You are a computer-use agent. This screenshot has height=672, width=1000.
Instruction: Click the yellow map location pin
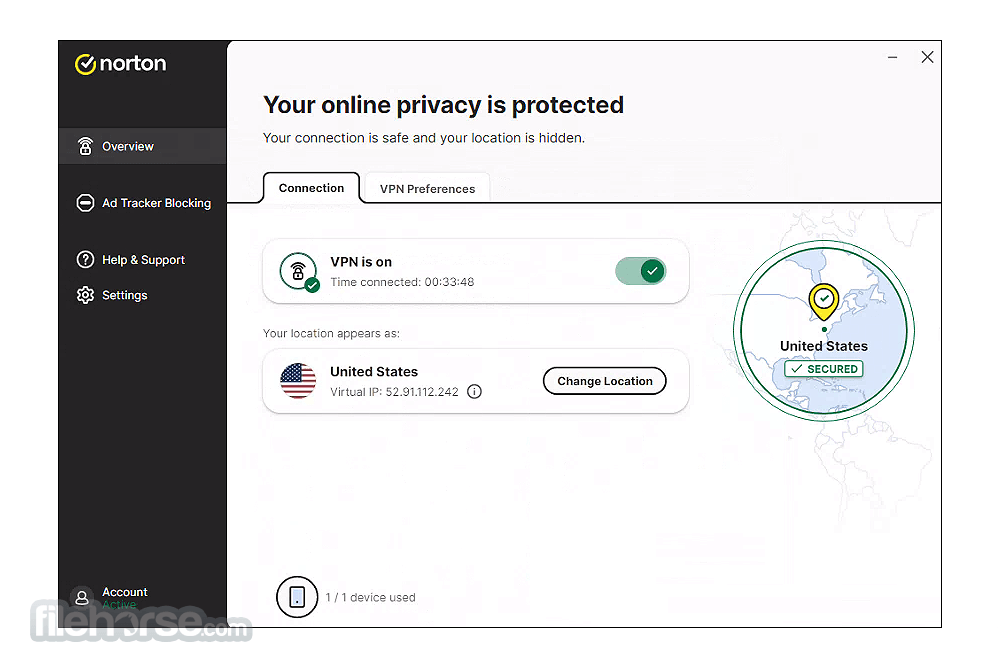point(824,302)
